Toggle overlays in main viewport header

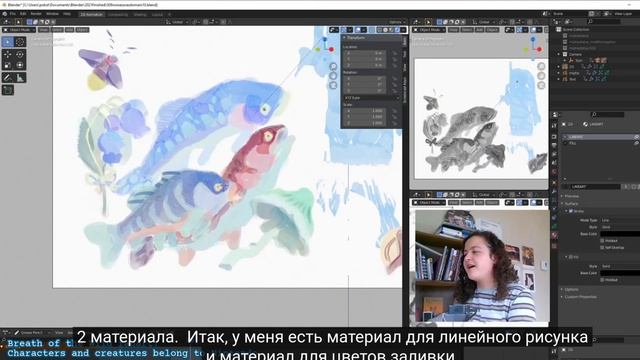tap(358, 30)
